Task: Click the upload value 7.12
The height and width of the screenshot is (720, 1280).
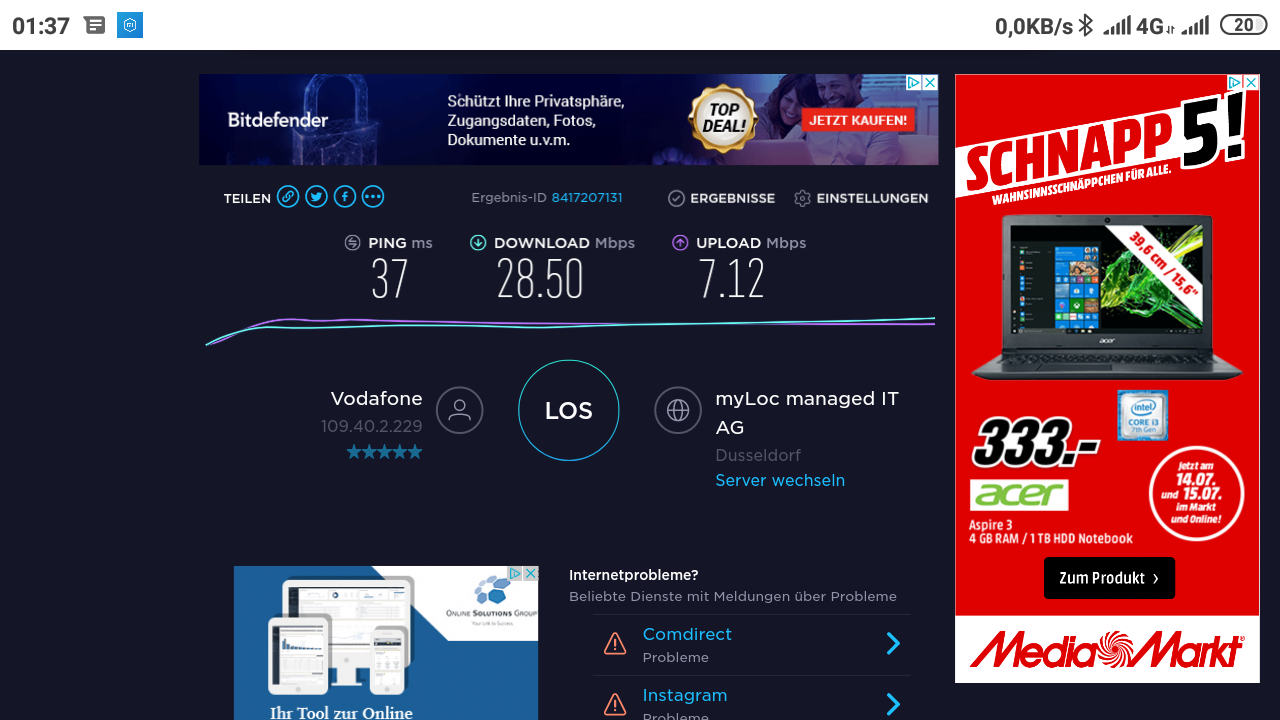Action: tap(732, 280)
